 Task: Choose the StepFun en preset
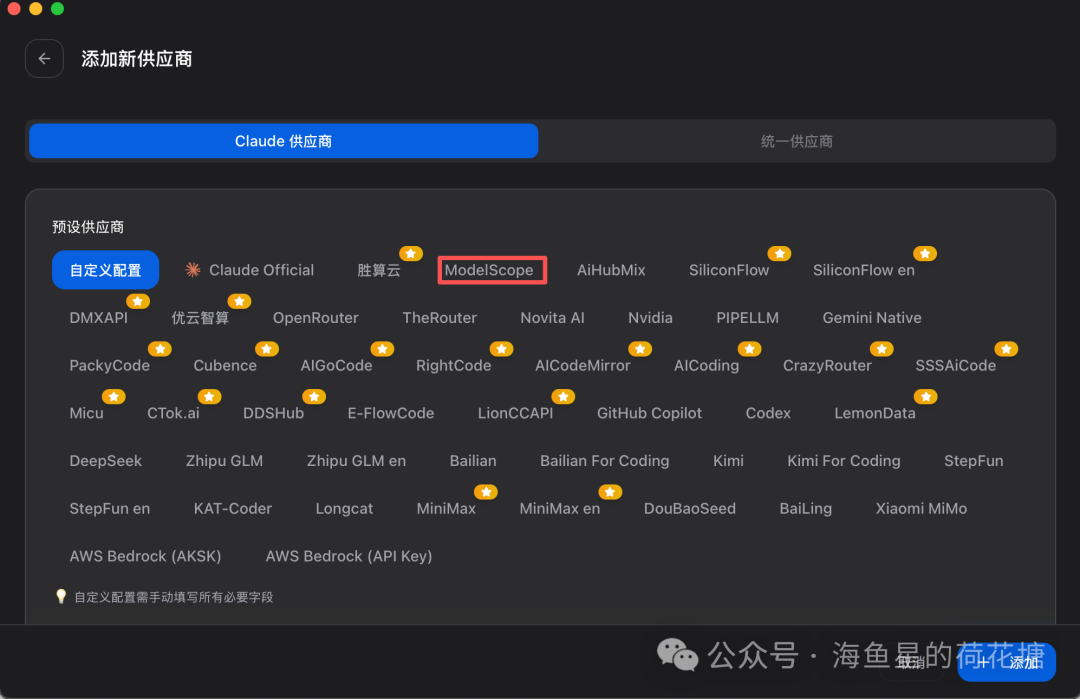point(110,508)
